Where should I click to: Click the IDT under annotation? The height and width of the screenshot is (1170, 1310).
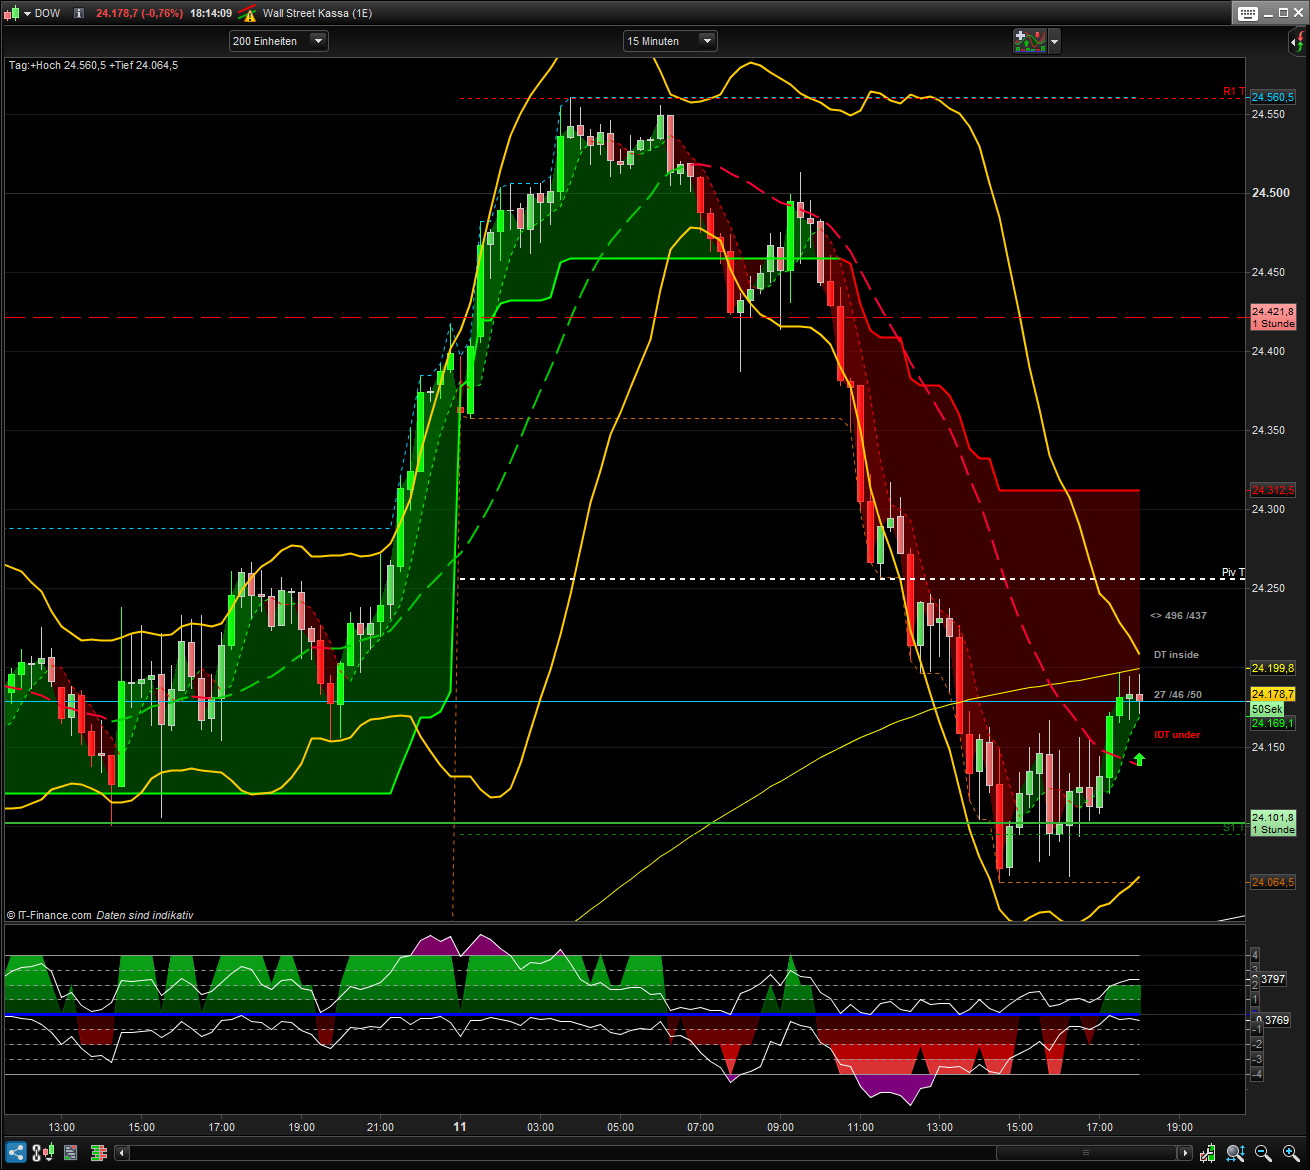1177,735
